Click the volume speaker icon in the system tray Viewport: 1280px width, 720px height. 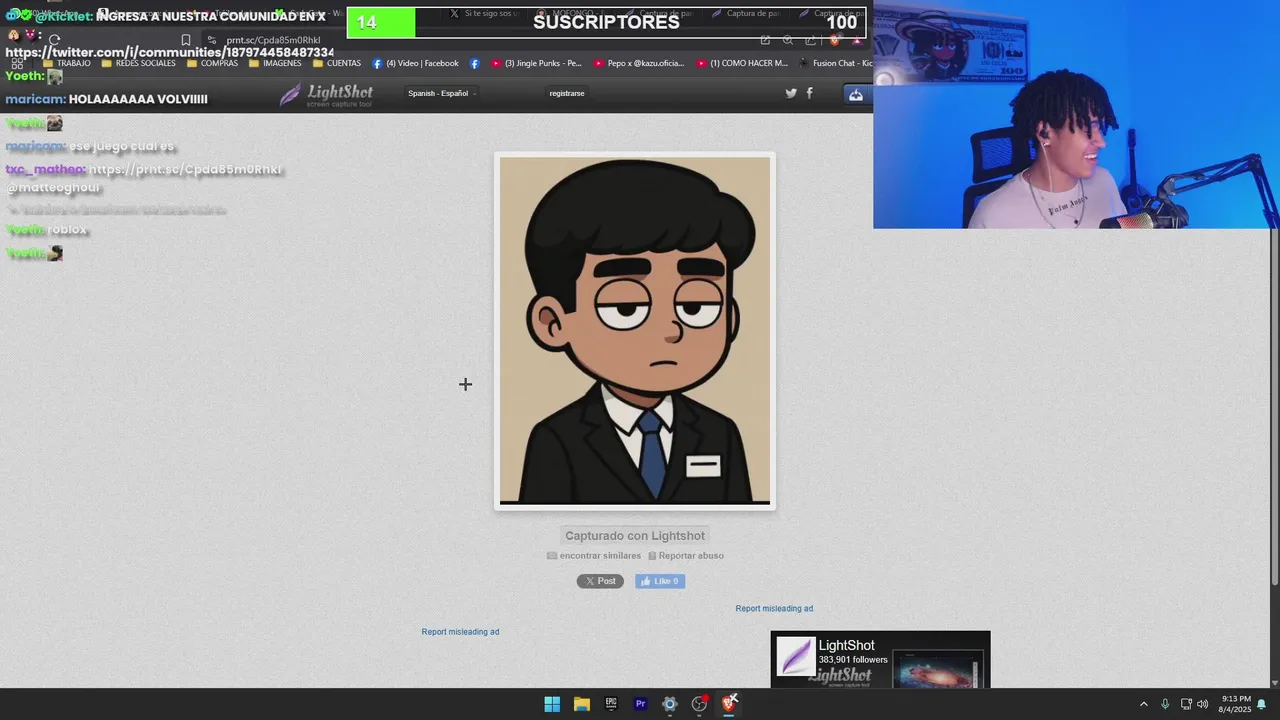(1203, 704)
